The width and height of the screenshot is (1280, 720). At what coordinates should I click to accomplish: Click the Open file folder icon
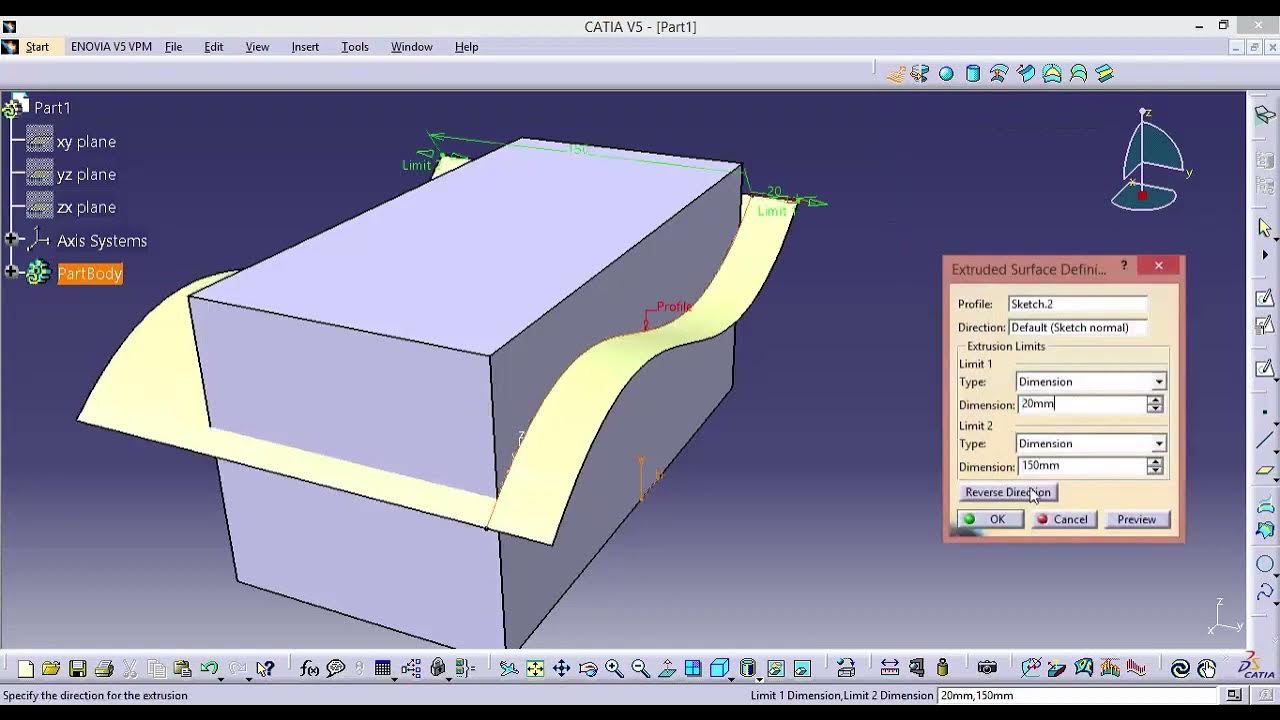(51, 669)
